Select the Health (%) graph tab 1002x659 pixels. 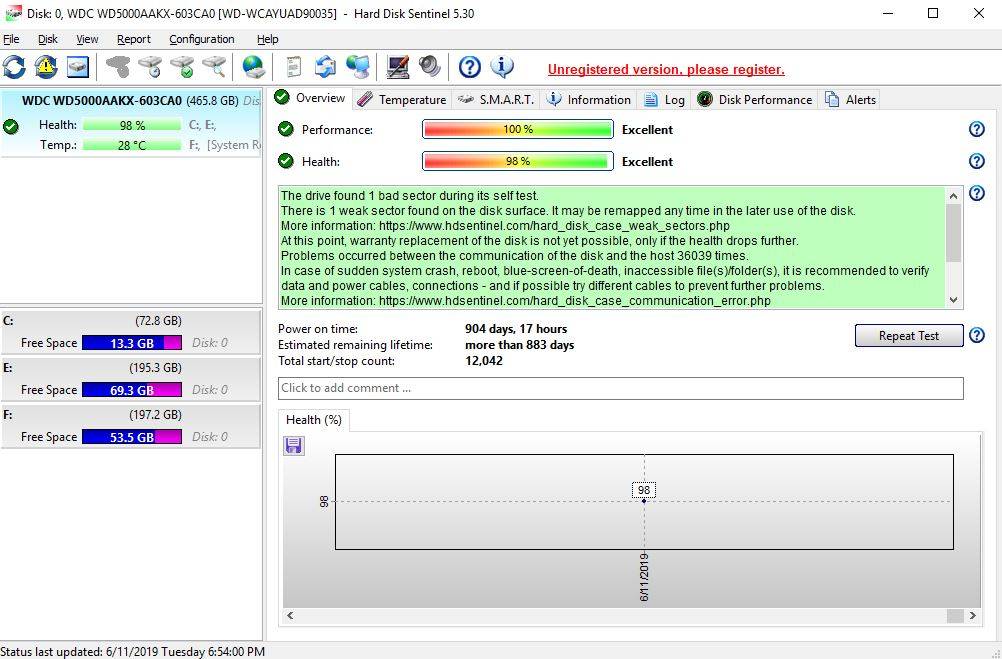tap(314, 420)
